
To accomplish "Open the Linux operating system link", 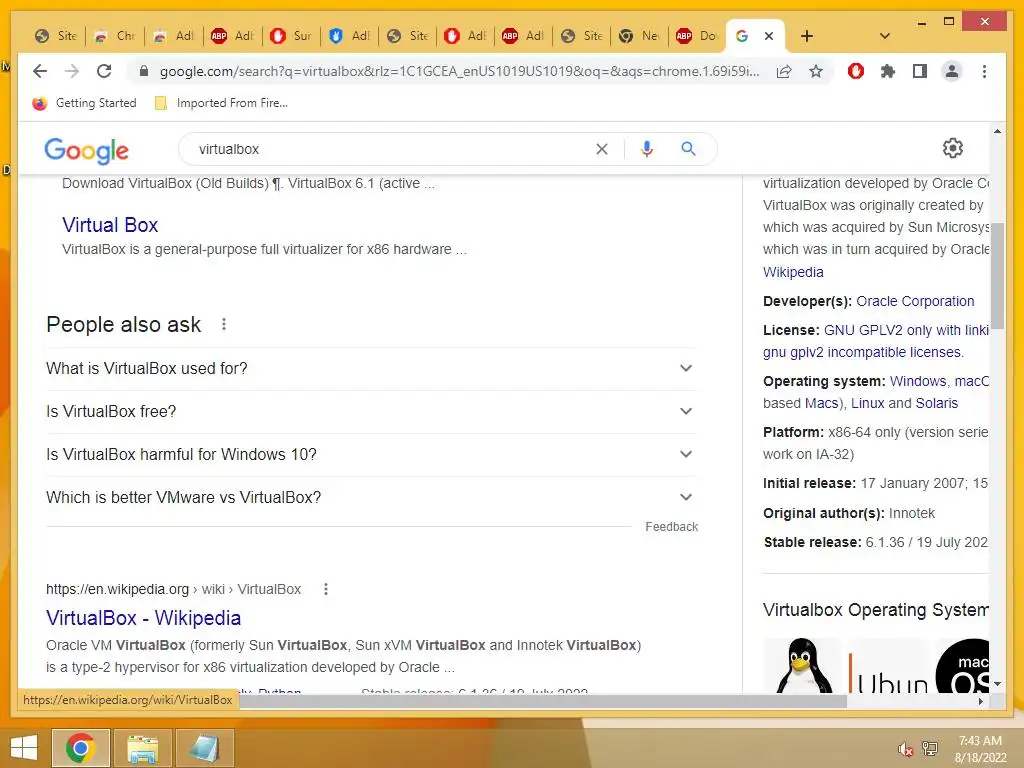I will [x=867, y=403].
